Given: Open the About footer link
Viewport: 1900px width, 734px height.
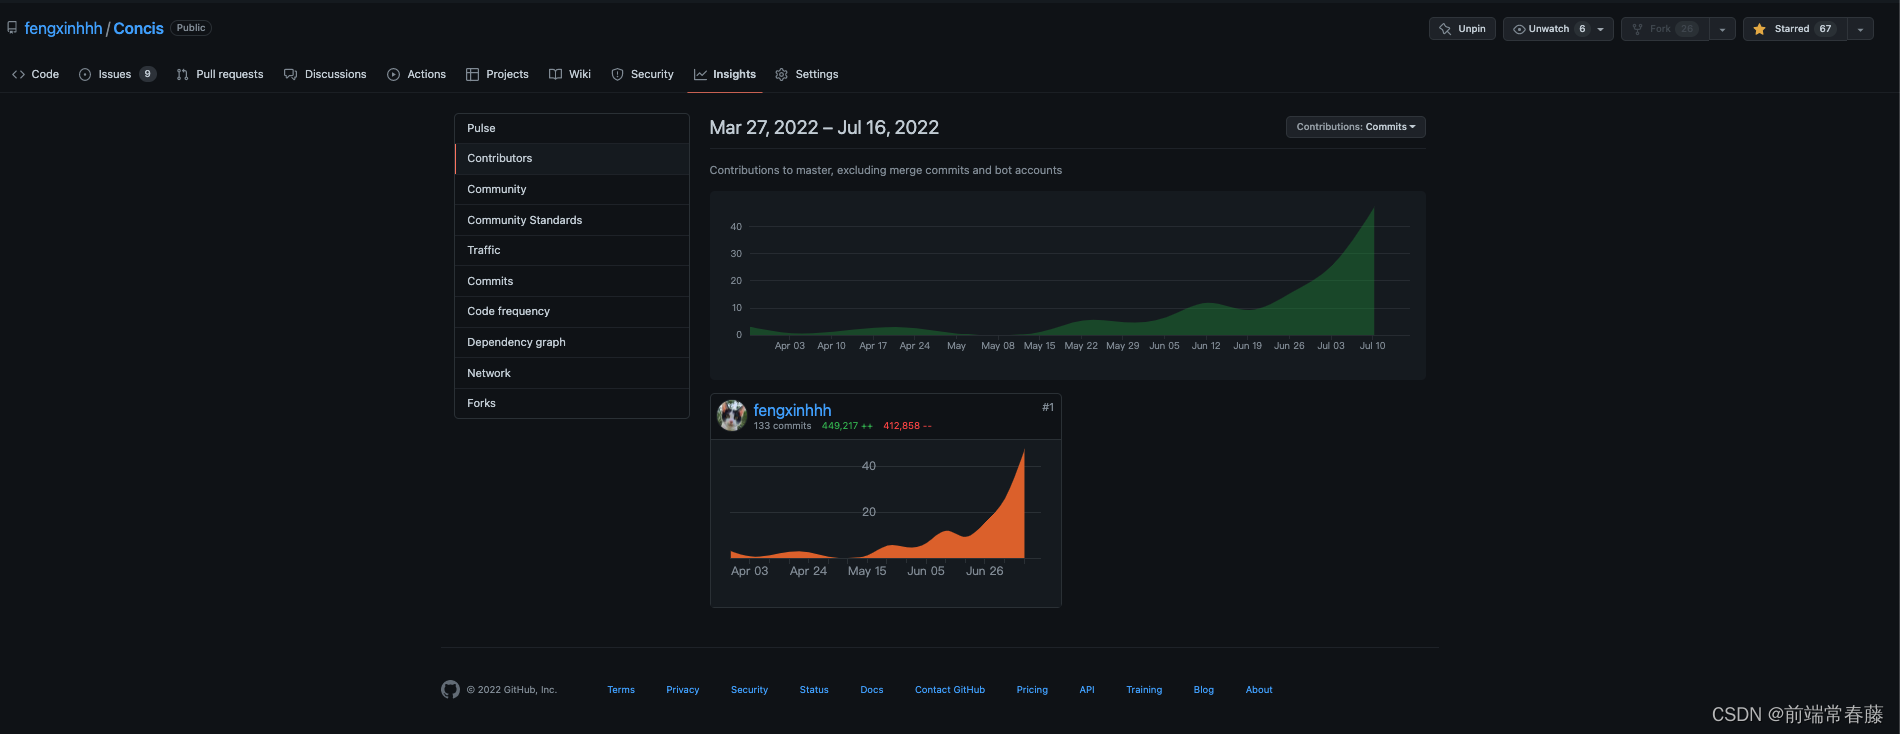Looking at the screenshot, I should tap(1259, 690).
